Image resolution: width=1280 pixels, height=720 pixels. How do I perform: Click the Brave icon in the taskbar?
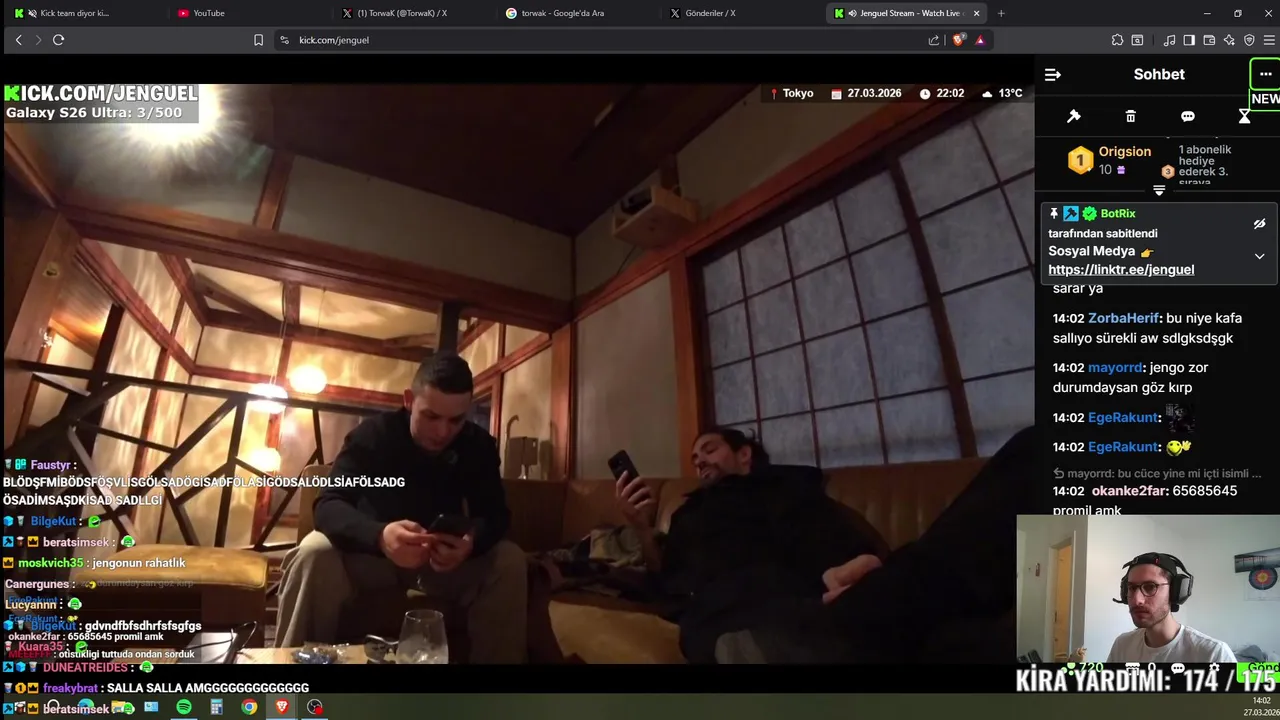pyautogui.click(x=282, y=707)
